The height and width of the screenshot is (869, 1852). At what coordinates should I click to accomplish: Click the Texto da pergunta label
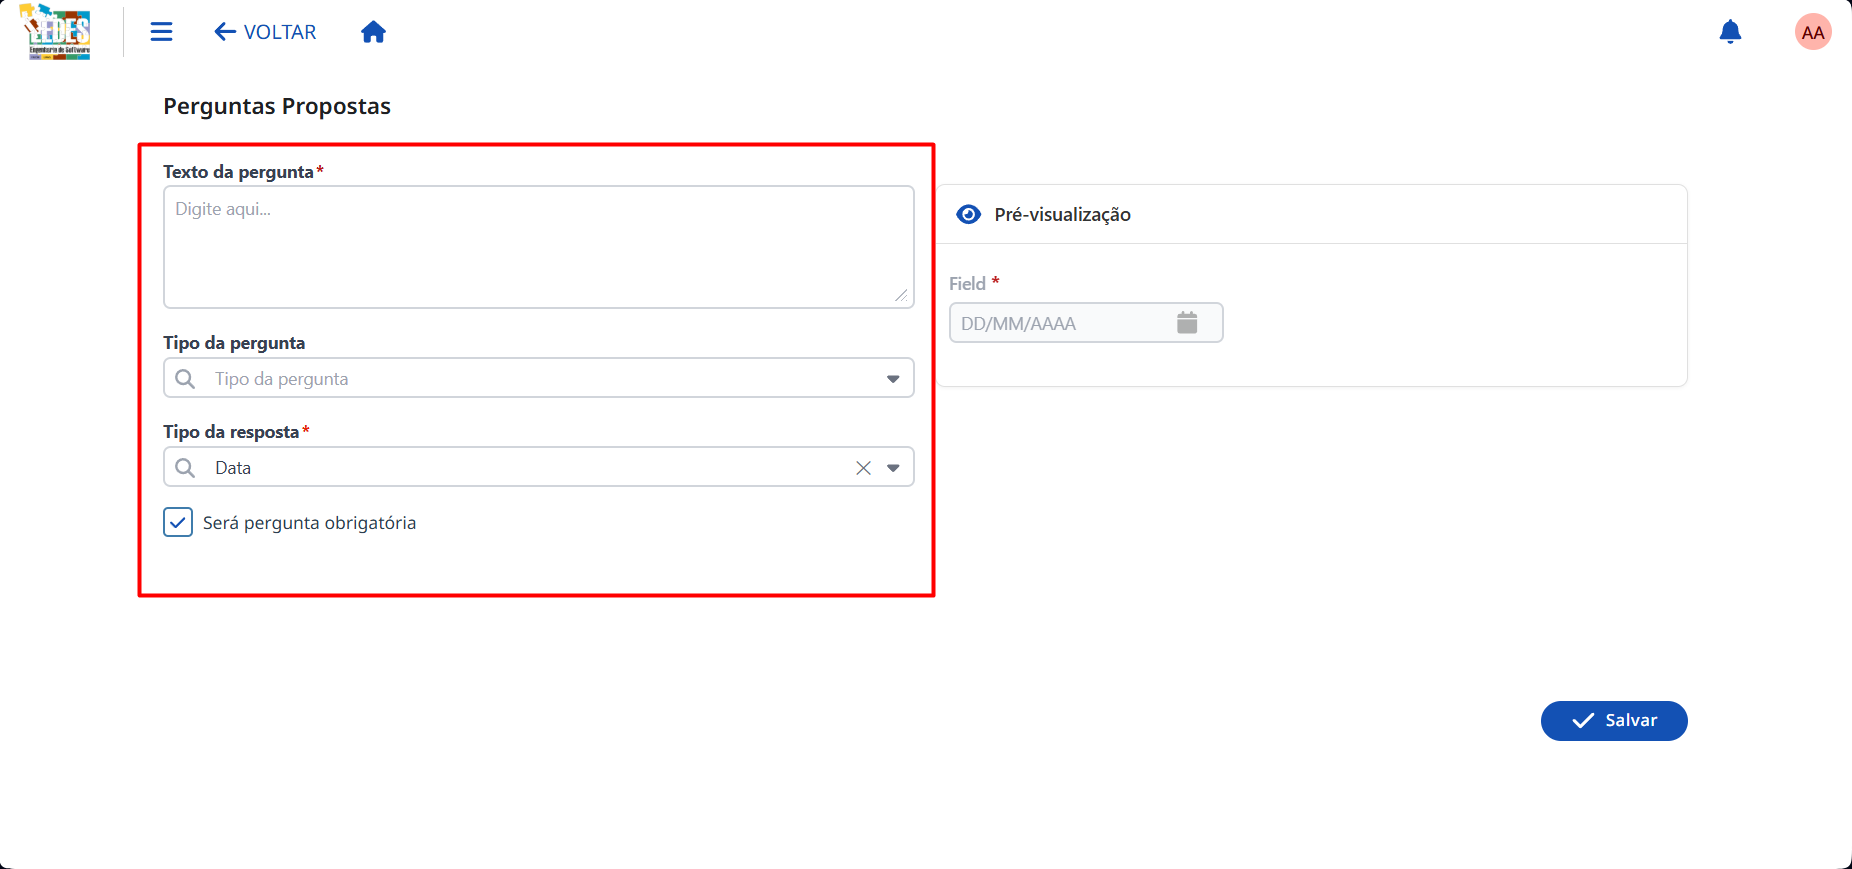click(x=238, y=172)
